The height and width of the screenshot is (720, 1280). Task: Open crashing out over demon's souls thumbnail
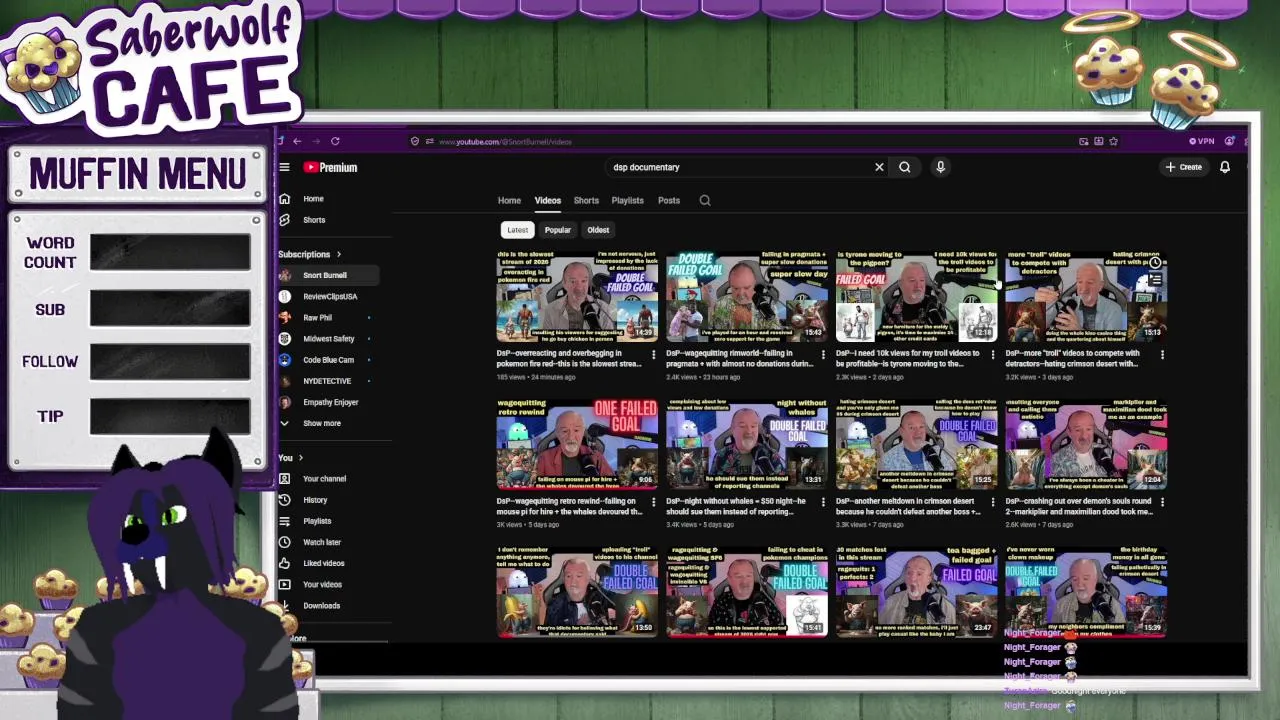tap(1086, 443)
